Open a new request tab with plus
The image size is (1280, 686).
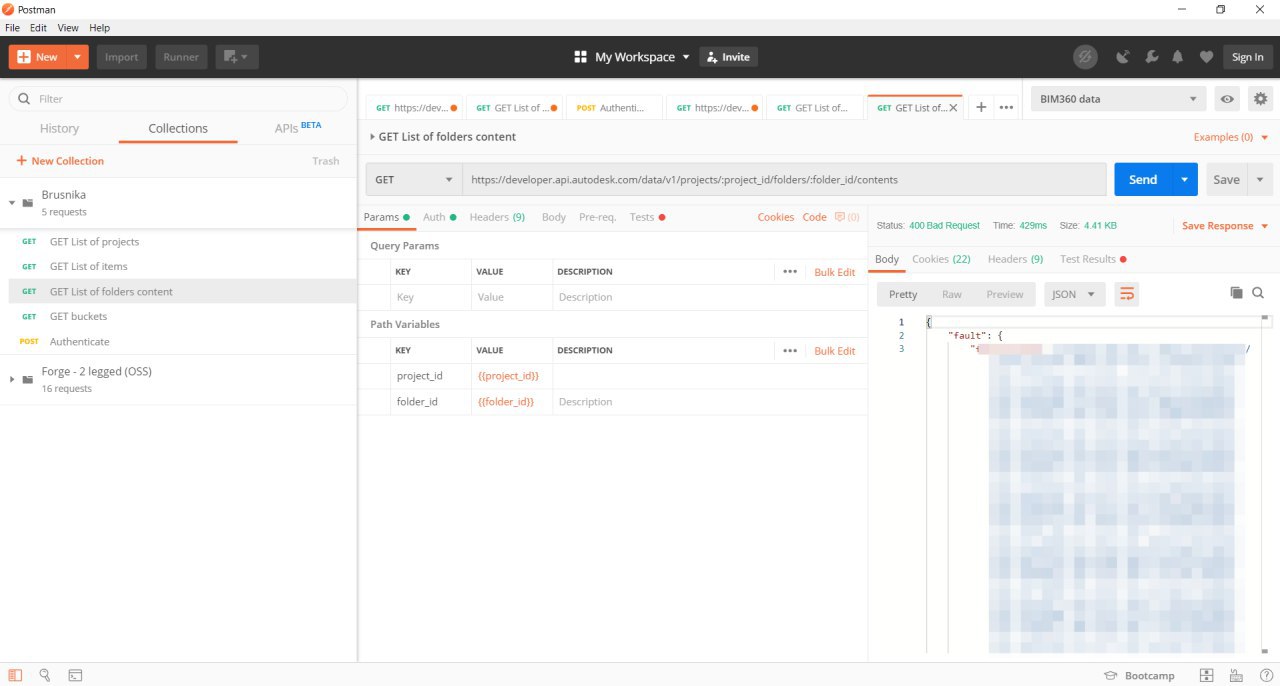click(981, 107)
